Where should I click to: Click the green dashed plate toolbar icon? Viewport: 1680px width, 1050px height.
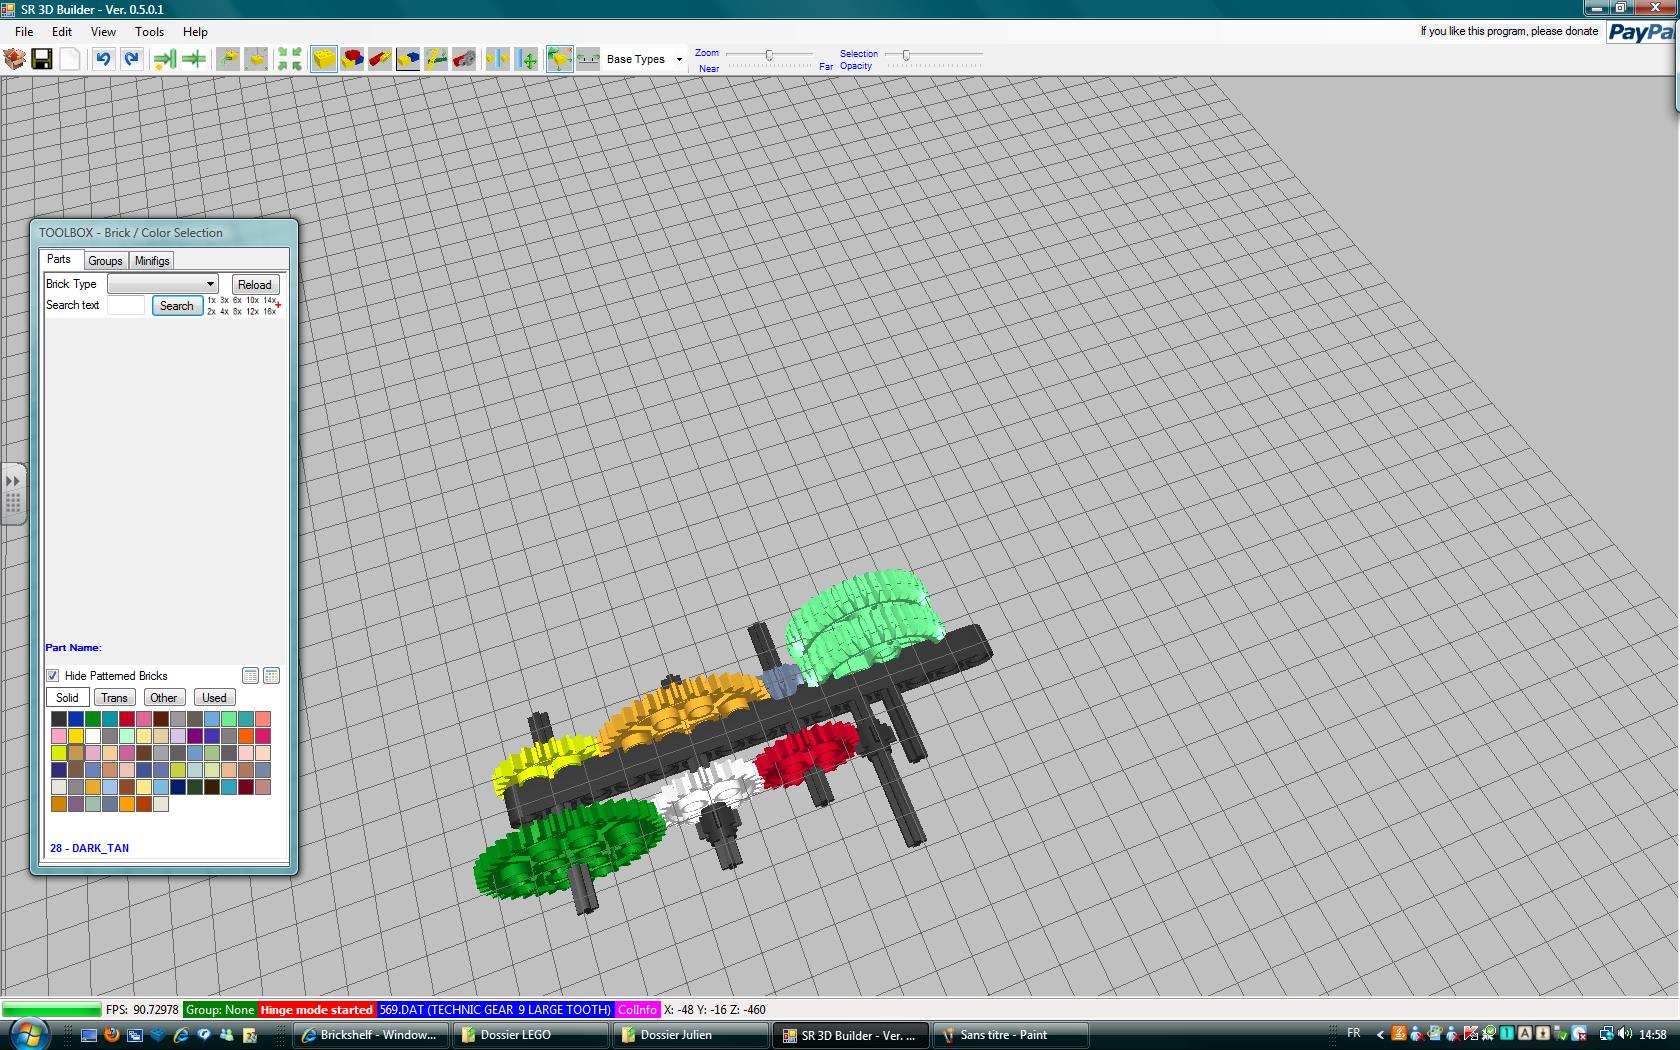[588, 59]
